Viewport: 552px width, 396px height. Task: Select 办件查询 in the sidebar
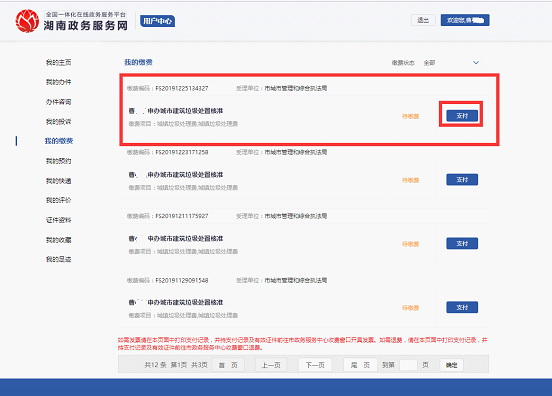[x=58, y=102]
